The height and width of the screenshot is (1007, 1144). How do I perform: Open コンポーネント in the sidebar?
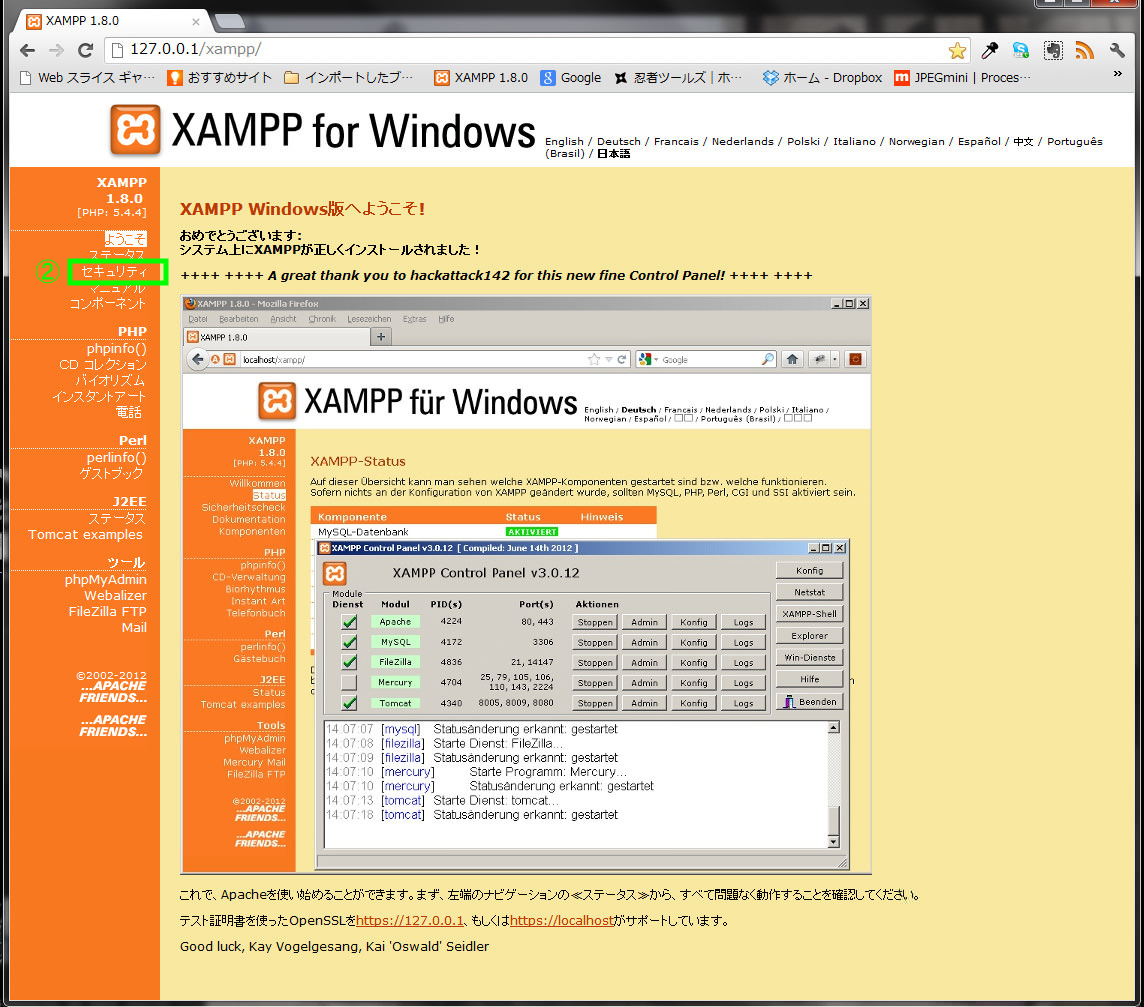point(108,304)
